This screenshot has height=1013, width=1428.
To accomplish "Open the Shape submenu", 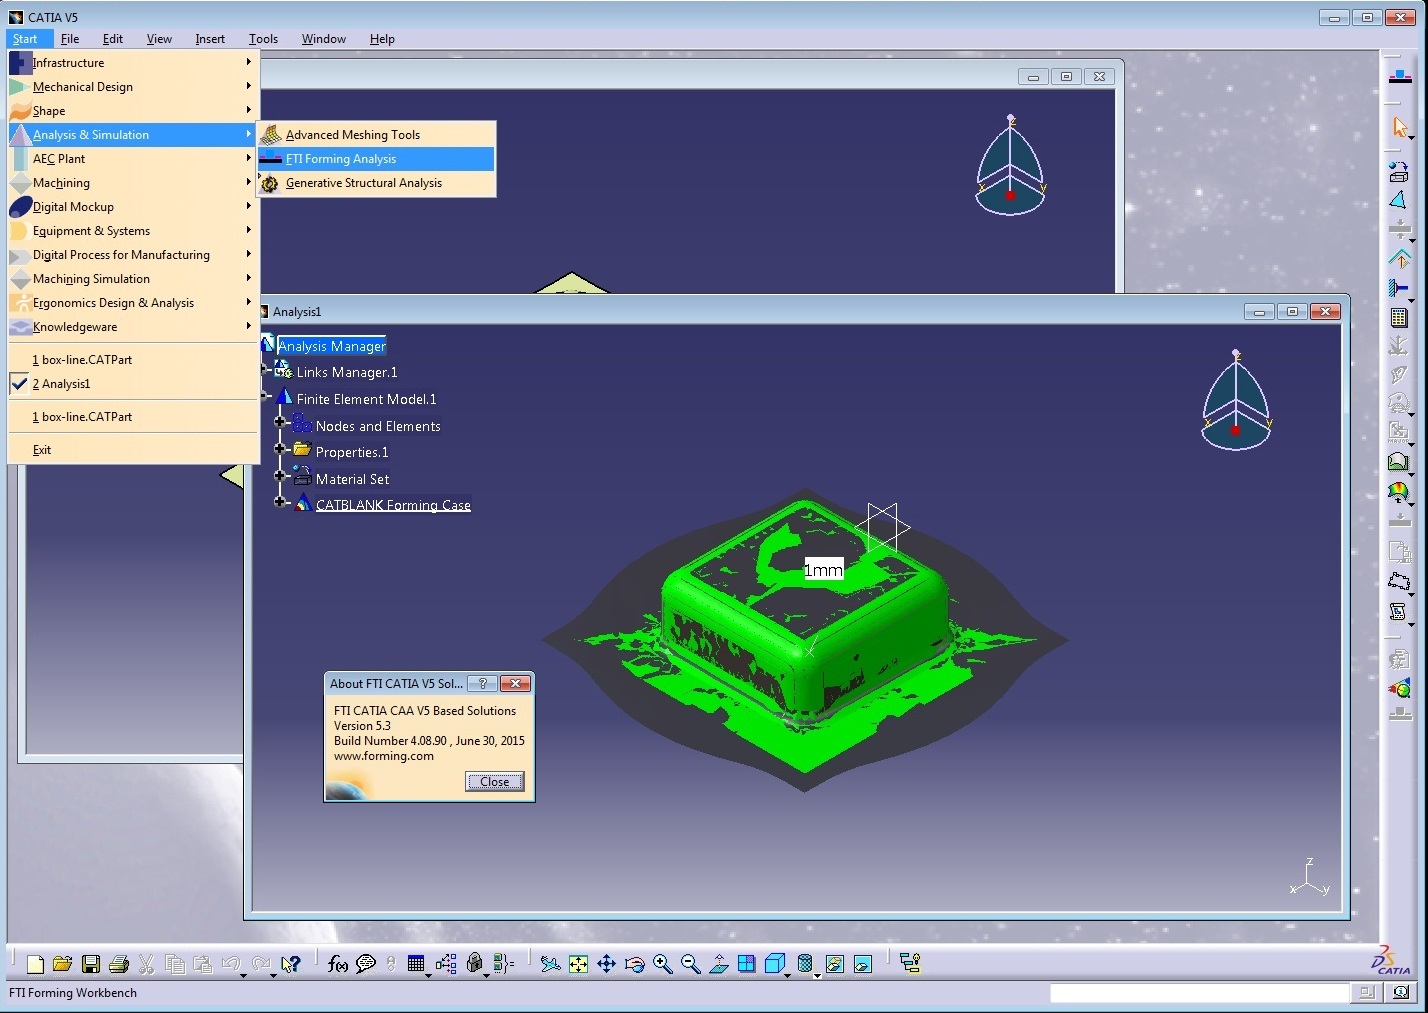I will 133,111.
